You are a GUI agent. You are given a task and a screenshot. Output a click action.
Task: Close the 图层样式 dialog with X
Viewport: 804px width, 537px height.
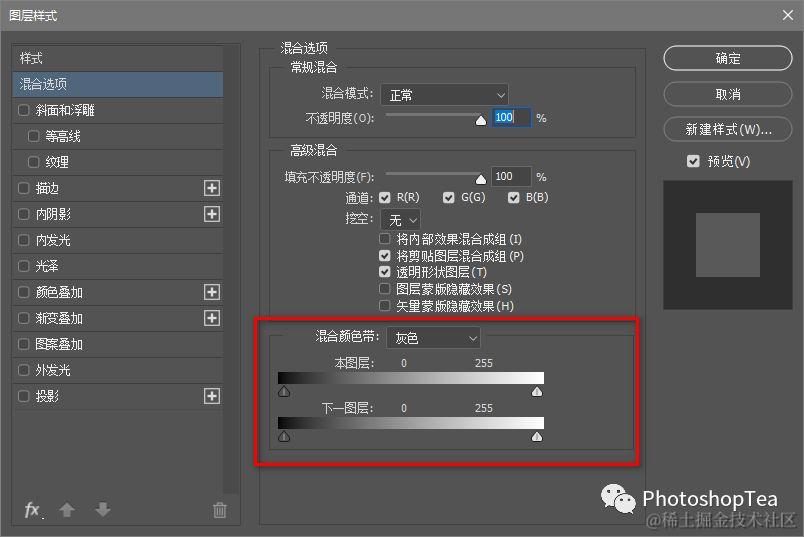point(788,15)
